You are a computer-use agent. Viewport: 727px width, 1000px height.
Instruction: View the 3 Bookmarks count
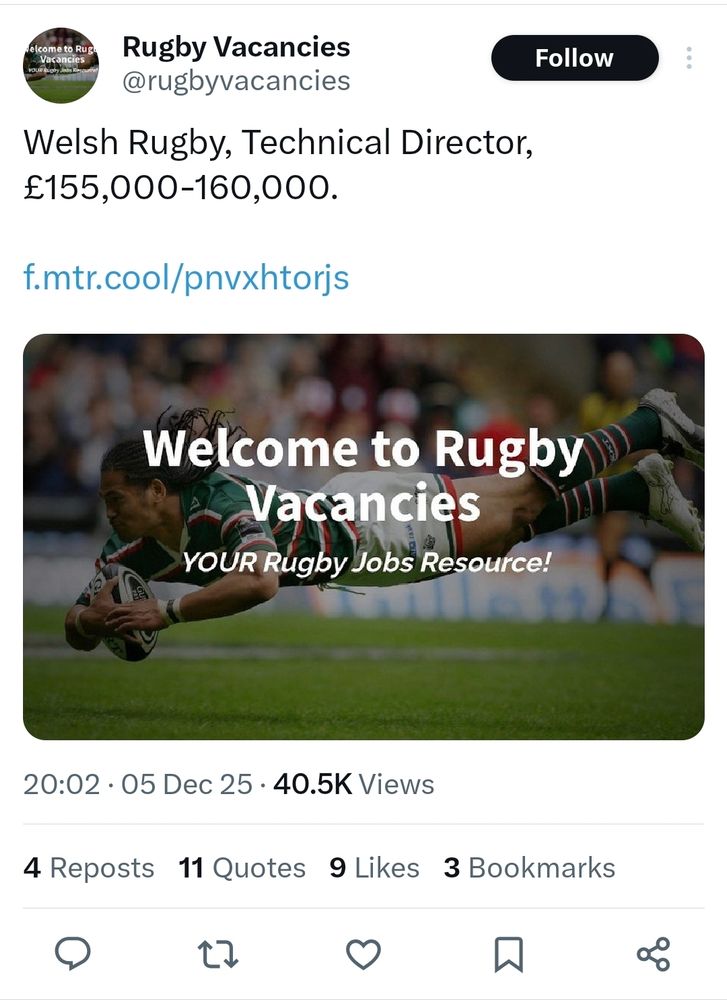[x=529, y=867]
